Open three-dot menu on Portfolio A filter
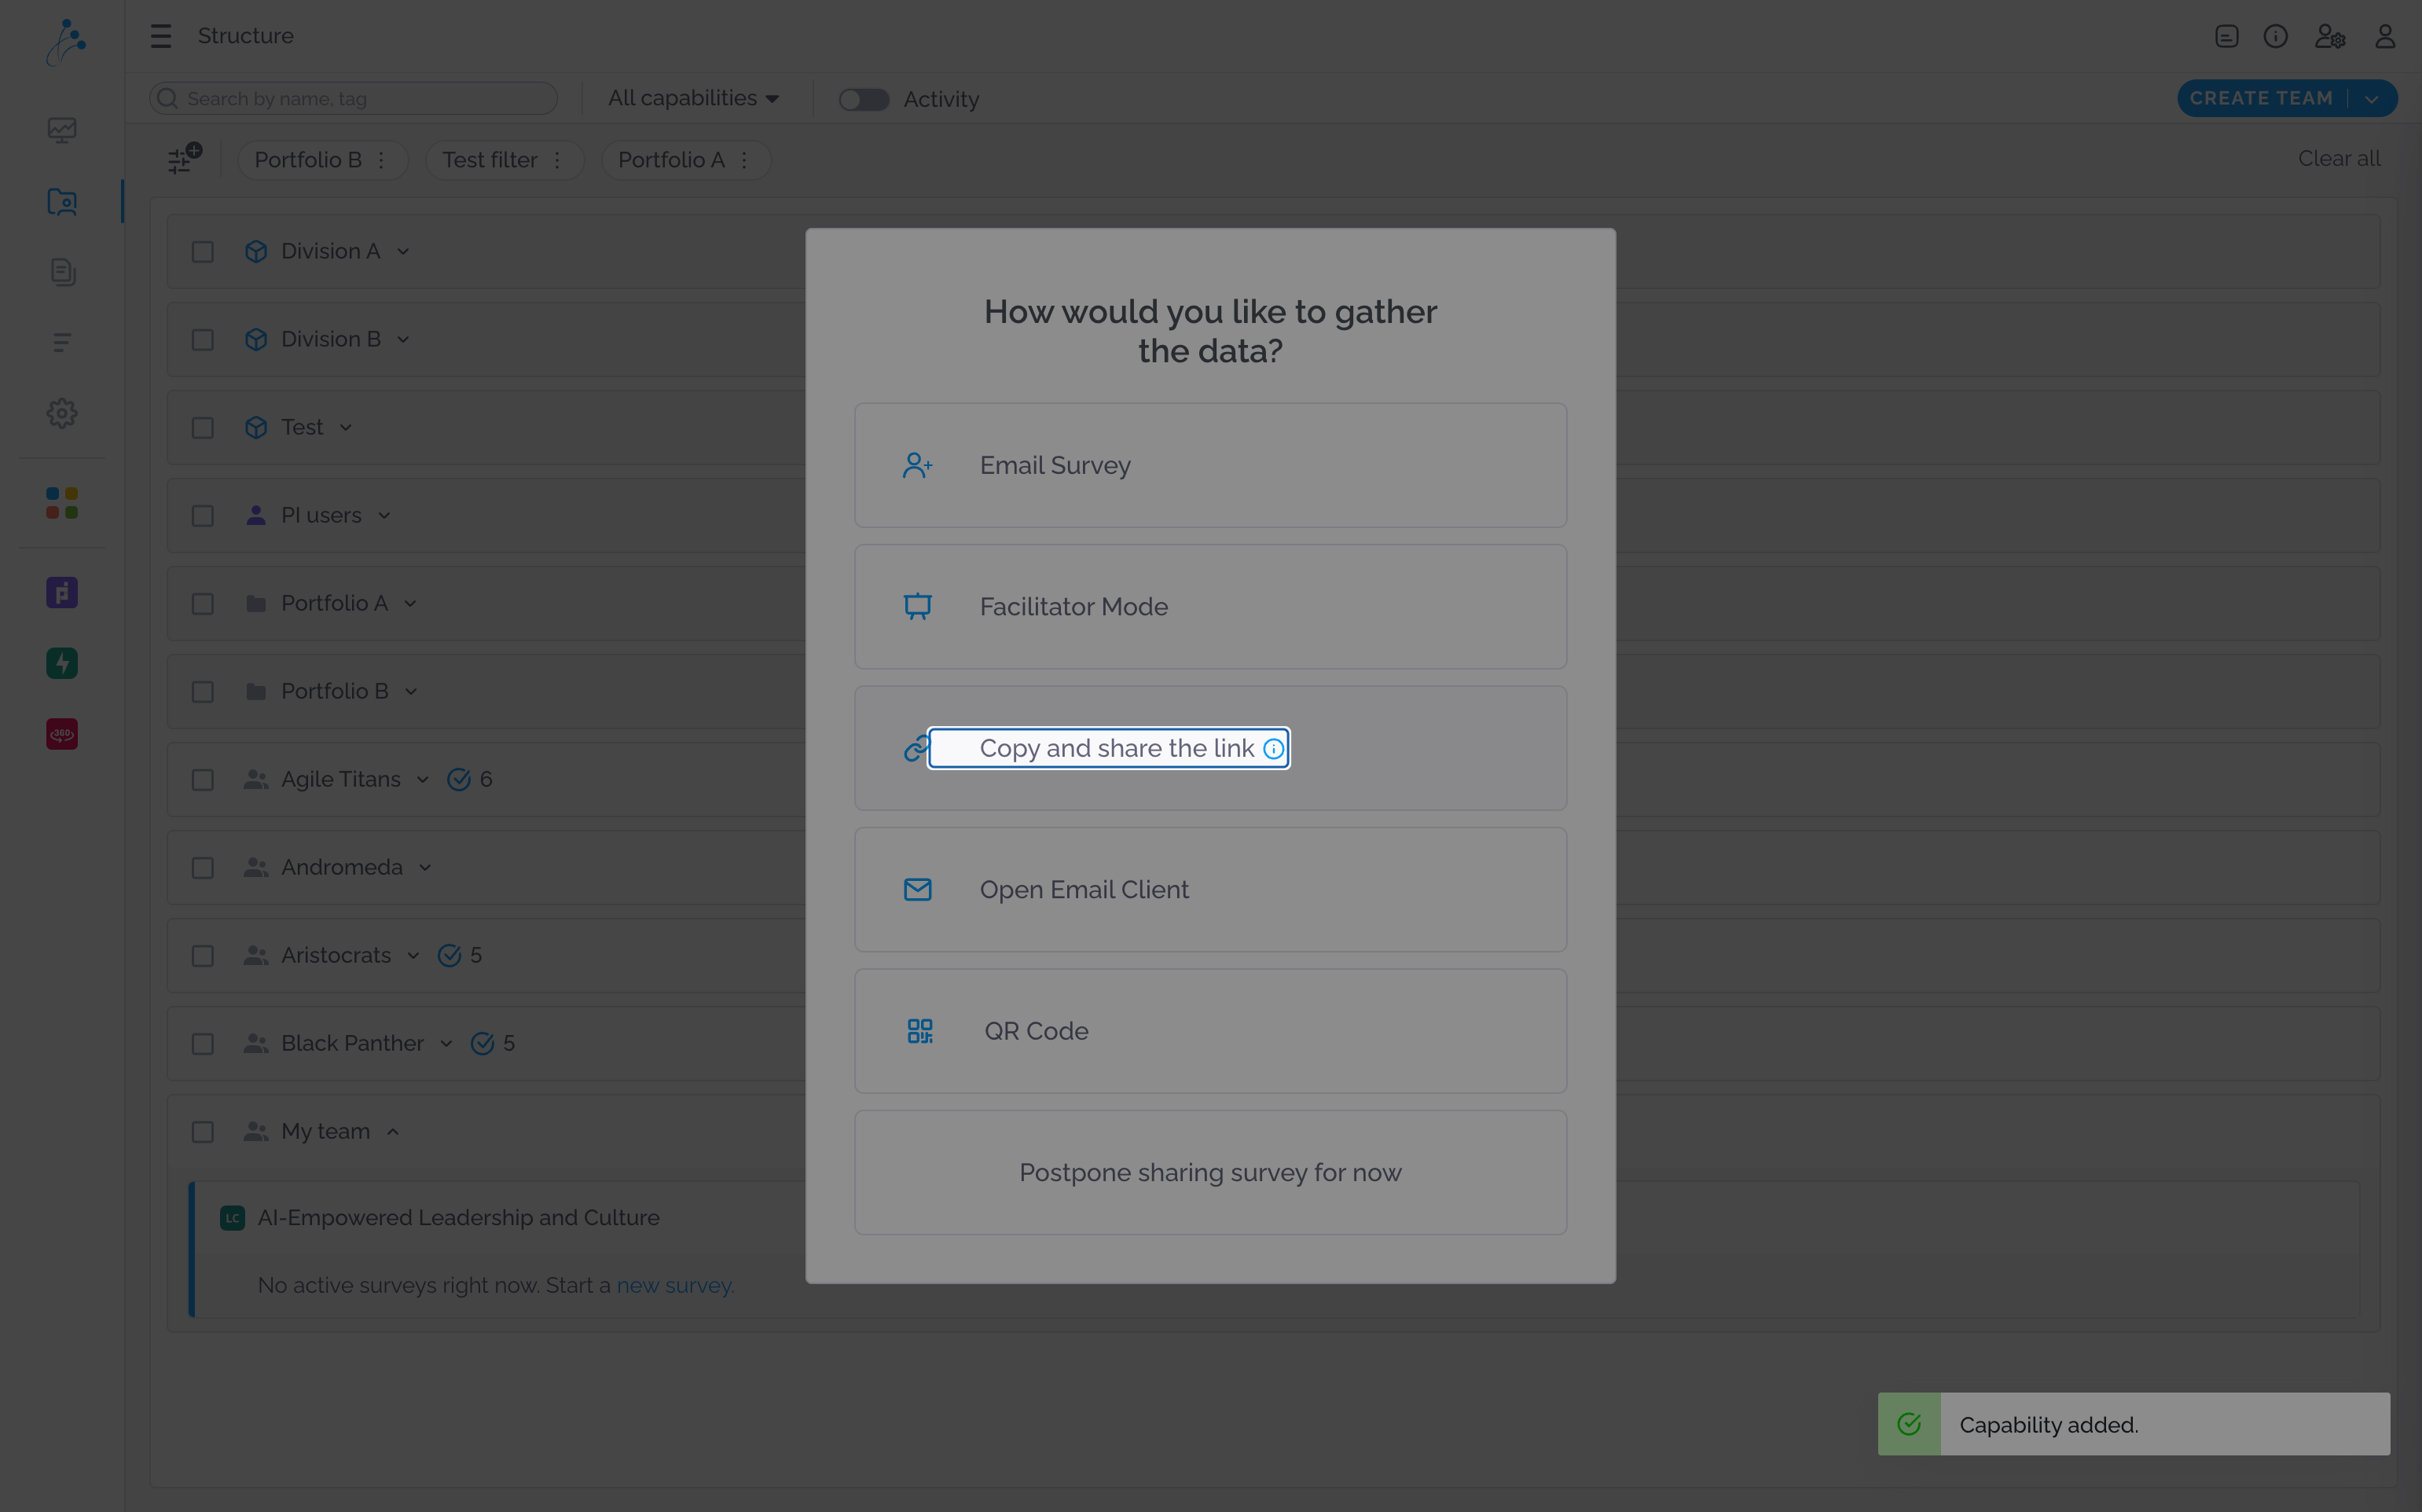This screenshot has height=1512, width=2422. 744,160
